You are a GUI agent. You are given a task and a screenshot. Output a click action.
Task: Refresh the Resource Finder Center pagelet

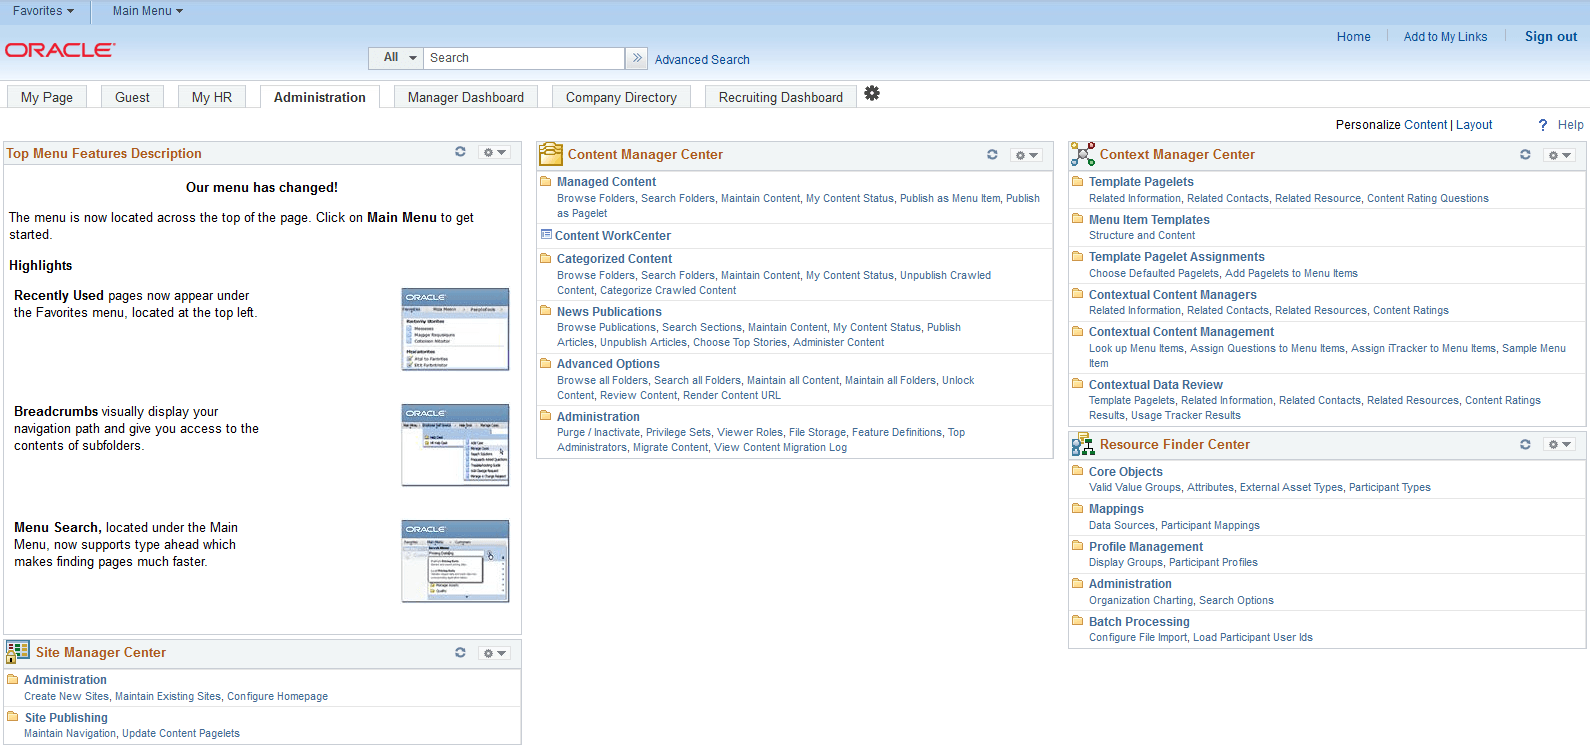(x=1525, y=444)
